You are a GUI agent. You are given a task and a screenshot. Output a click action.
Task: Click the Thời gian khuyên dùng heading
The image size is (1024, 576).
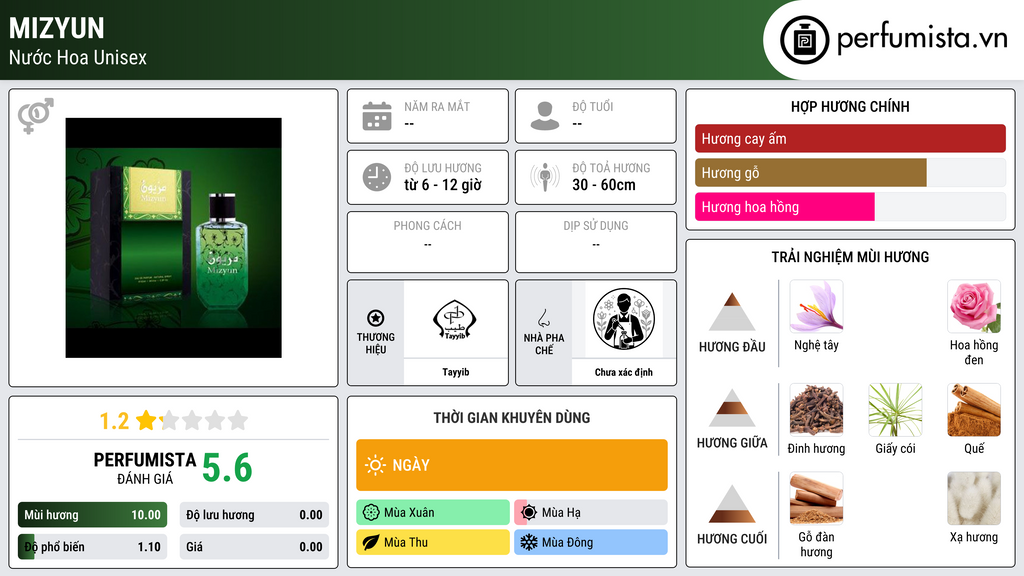click(x=512, y=417)
